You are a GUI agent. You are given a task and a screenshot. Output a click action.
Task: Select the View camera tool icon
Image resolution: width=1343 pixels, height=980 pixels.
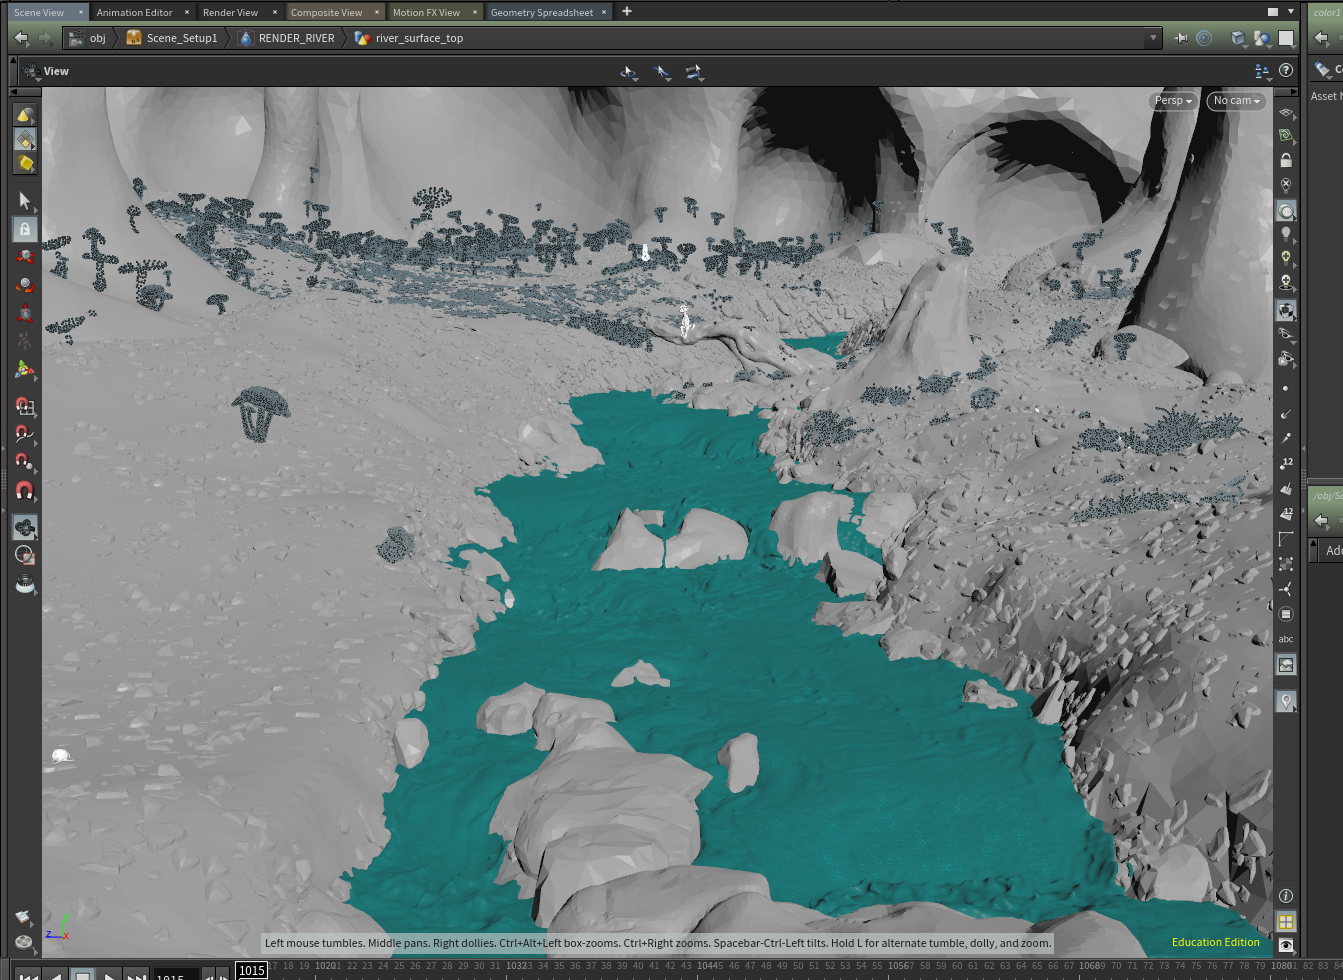click(x=25, y=527)
